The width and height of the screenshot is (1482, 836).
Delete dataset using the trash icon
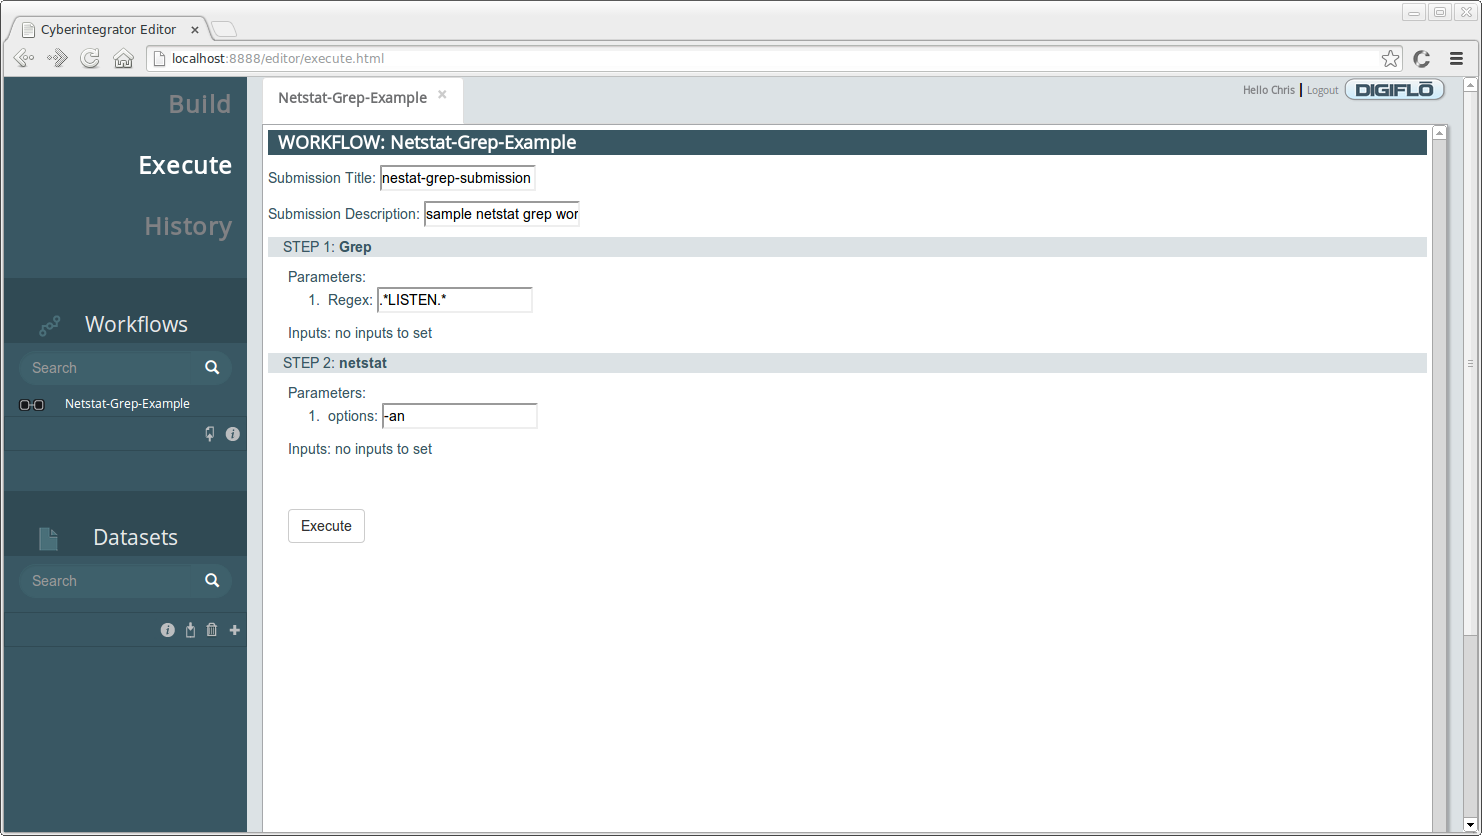[x=212, y=630]
